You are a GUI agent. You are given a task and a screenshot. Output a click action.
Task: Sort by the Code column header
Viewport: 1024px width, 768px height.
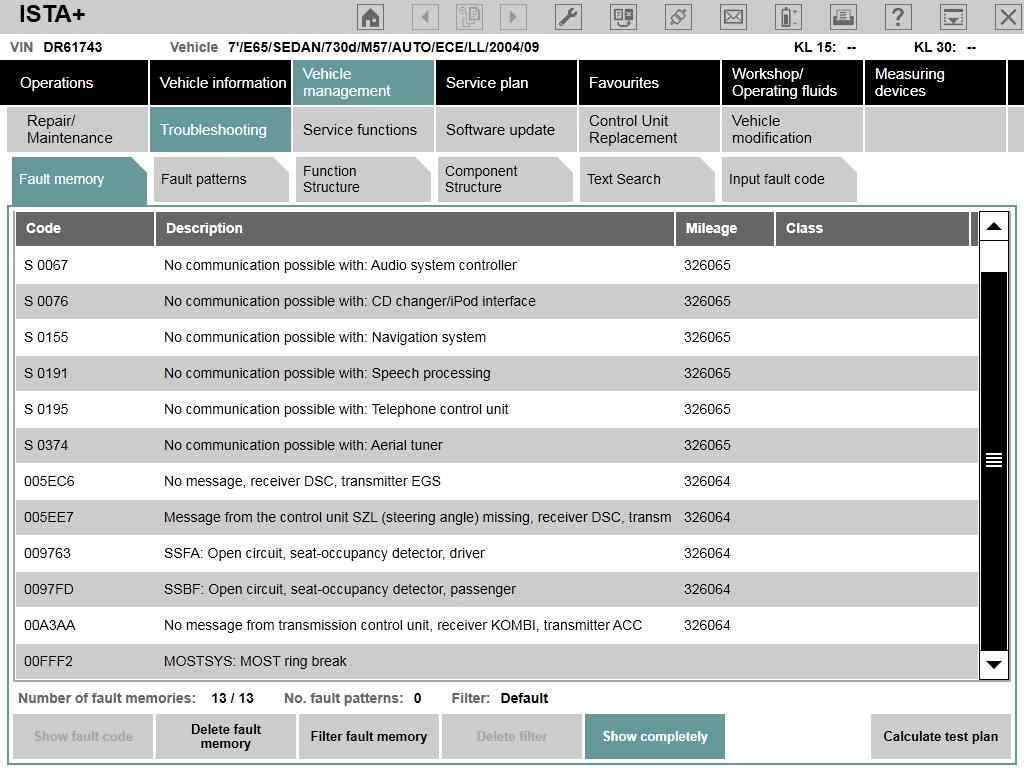(x=85, y=229)
